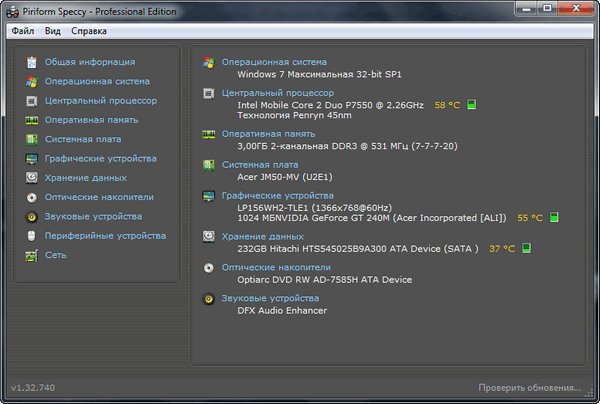Click the Общая информация sidebar icon
The height and width of the screenshot is (404, 600).
[x=31, y=62]
